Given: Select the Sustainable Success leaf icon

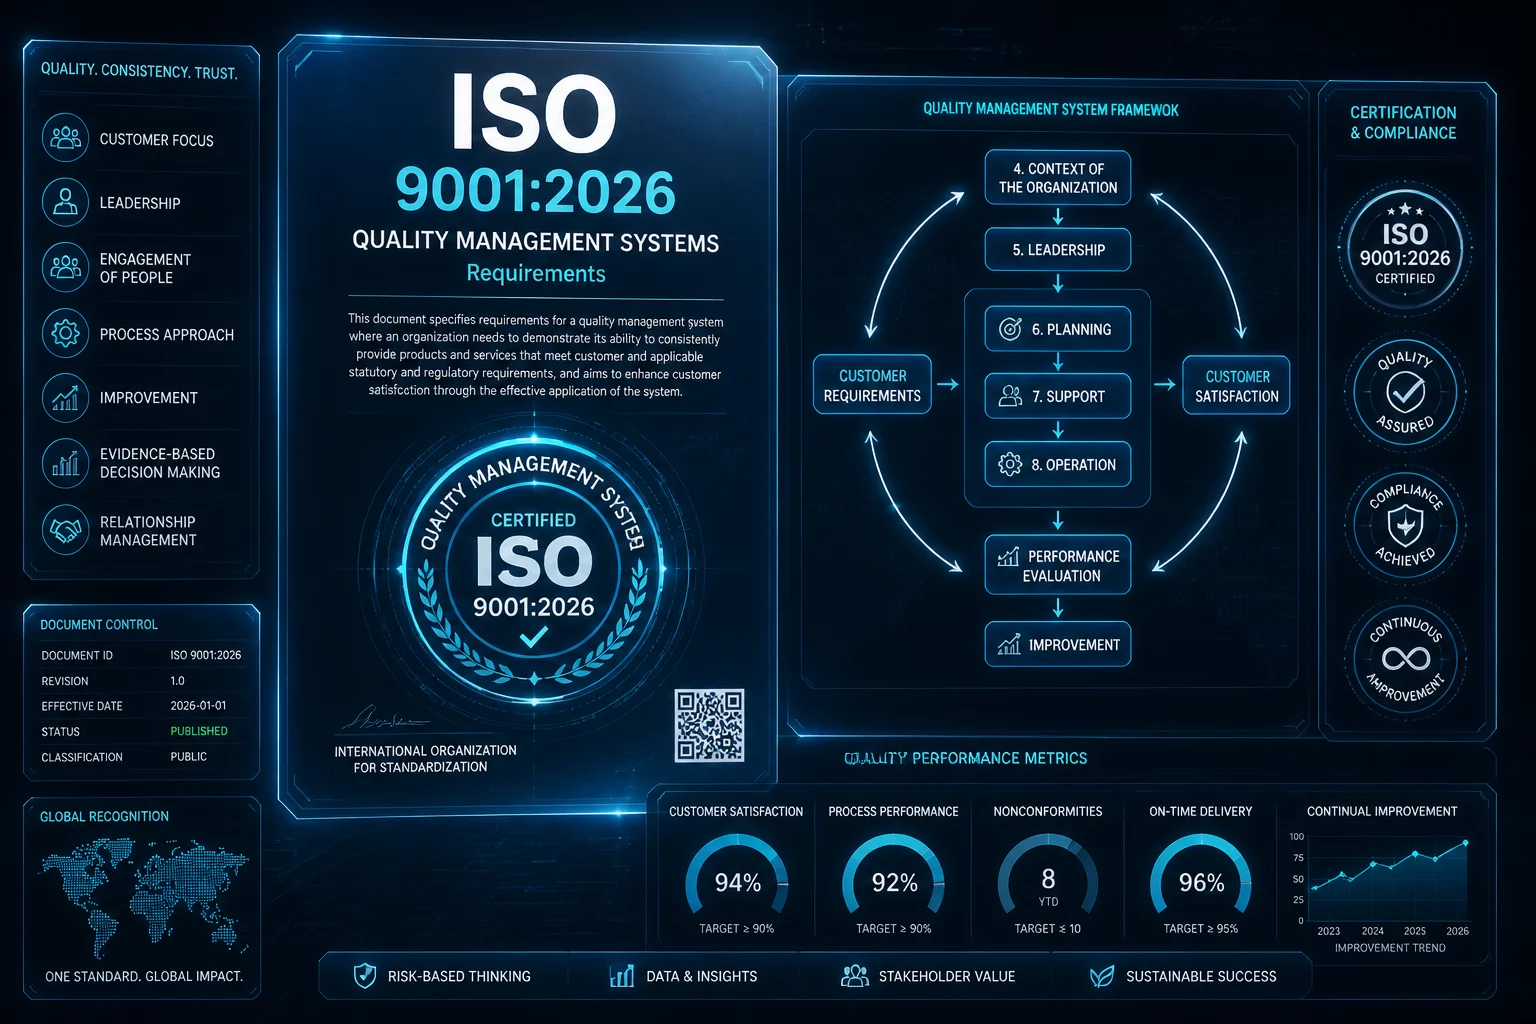Looking at the screenshot, I should 1102,976.
